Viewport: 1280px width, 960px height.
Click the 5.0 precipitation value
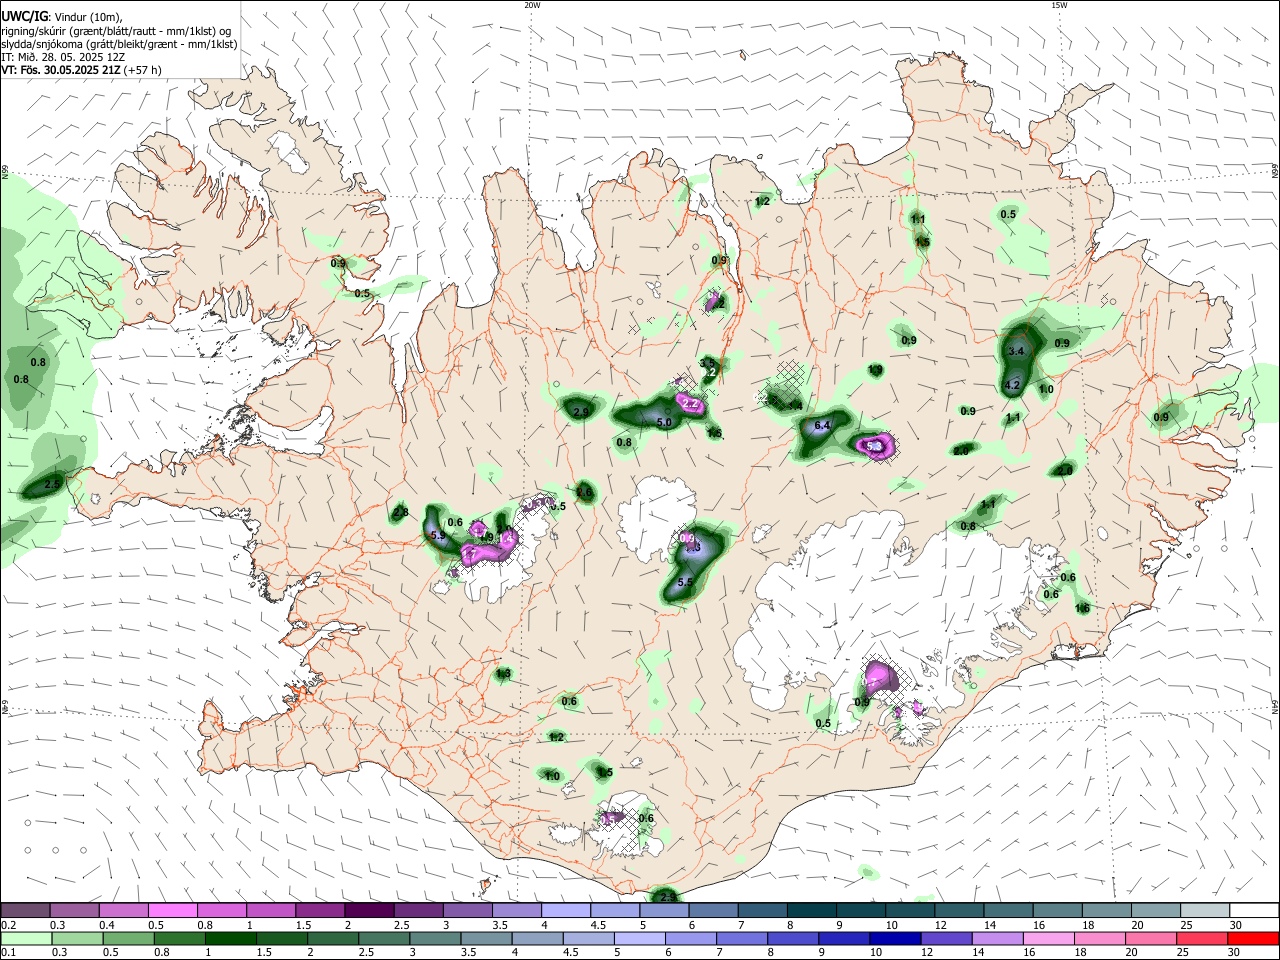(664, 423)
